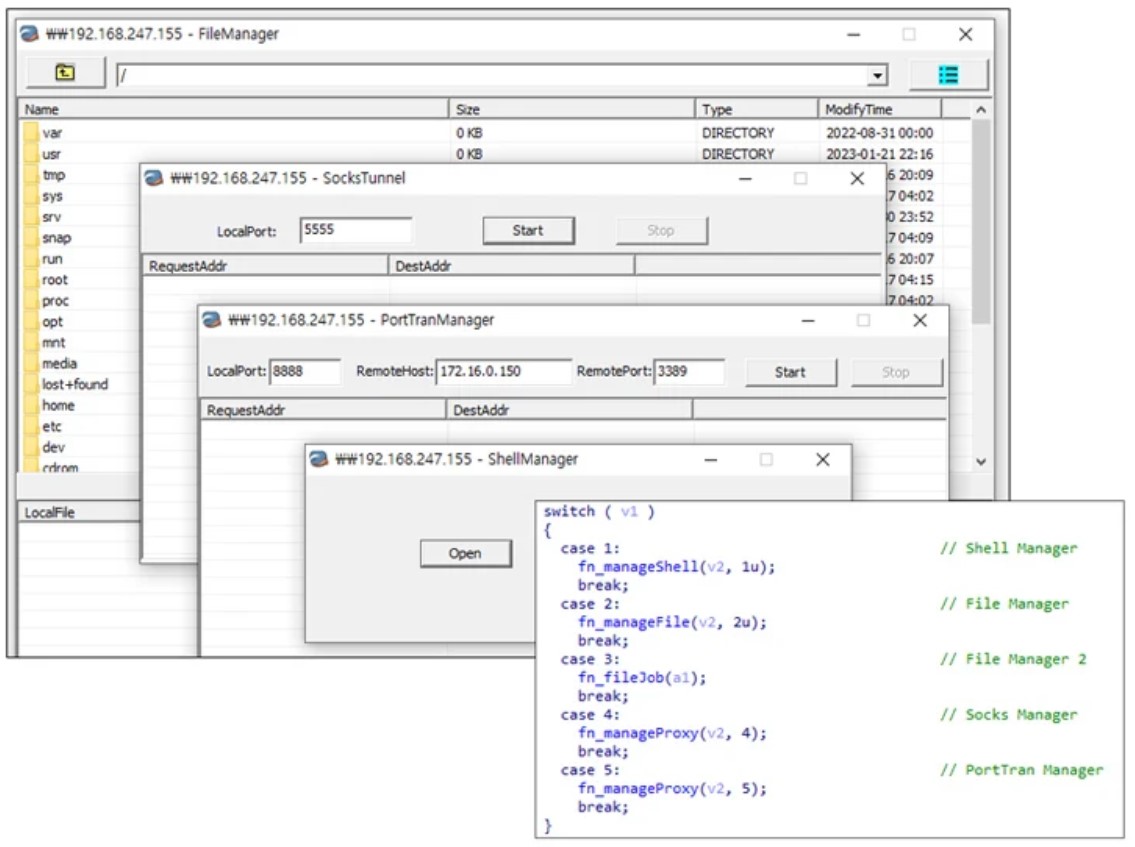Click SocksTunnel RequestAddr column header

pos(265,266)
